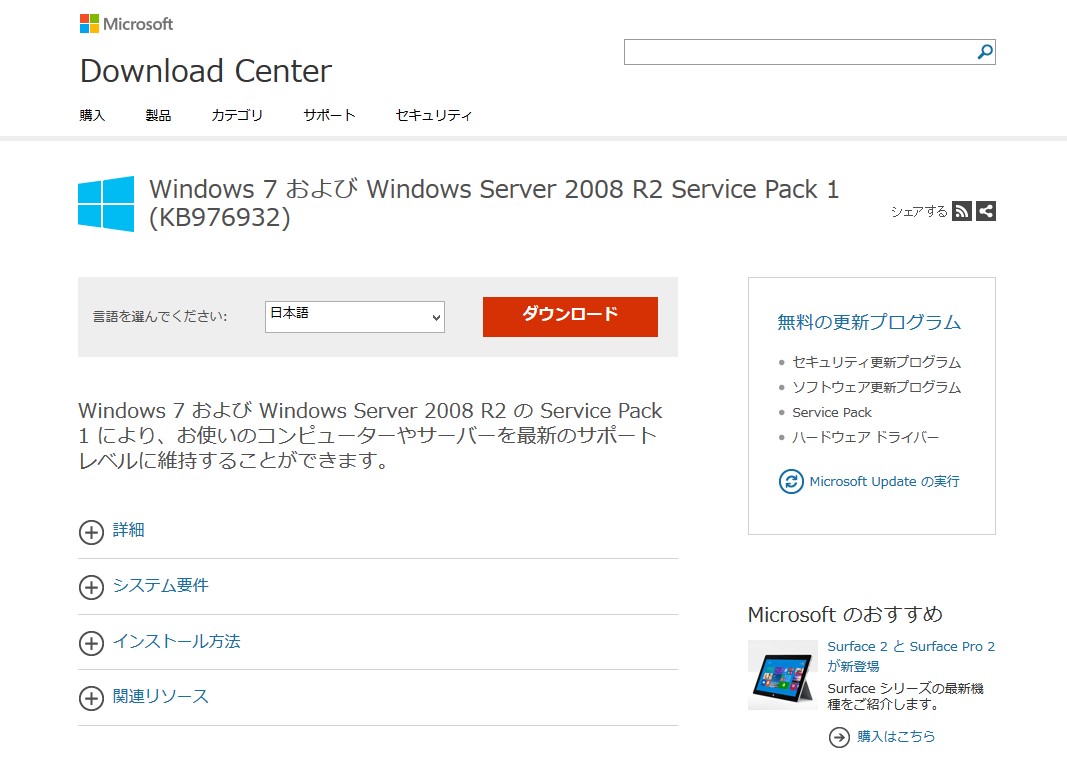Expand the システム要件 section
Screen dimensions: 1067x773
pos(91,587)
